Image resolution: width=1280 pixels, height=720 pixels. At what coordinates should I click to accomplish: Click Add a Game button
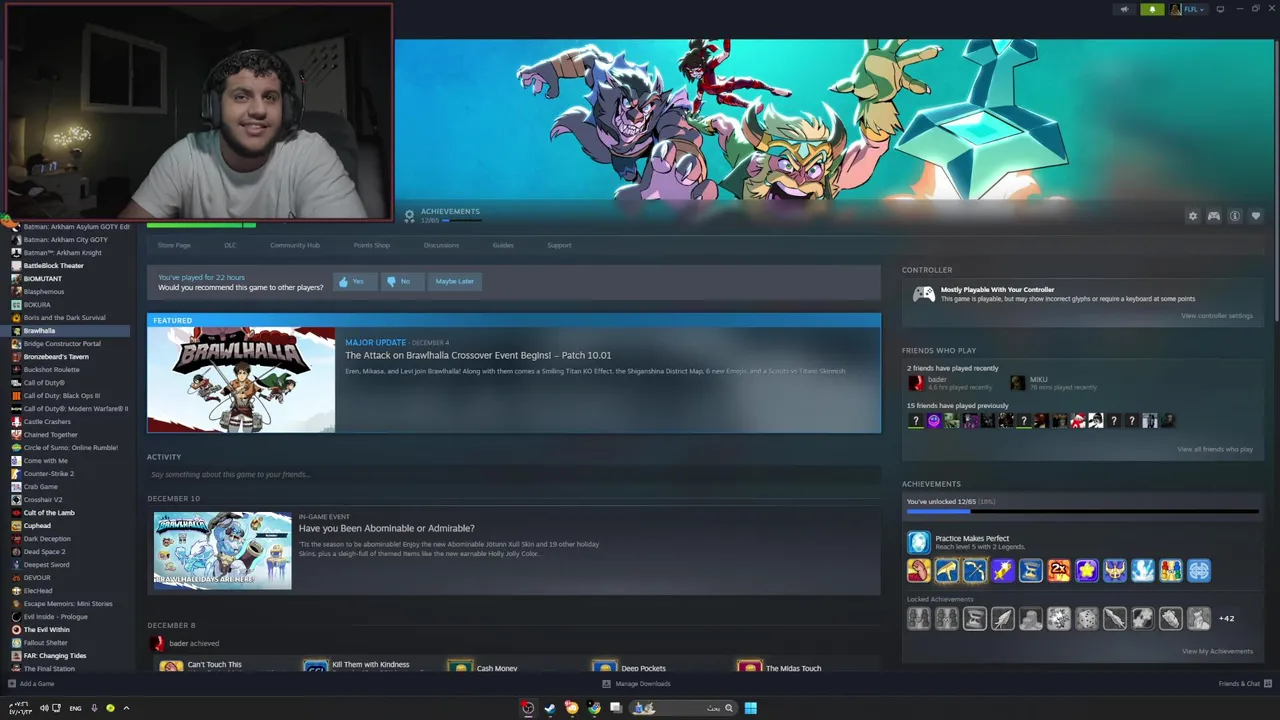click(x=31, y=684)
